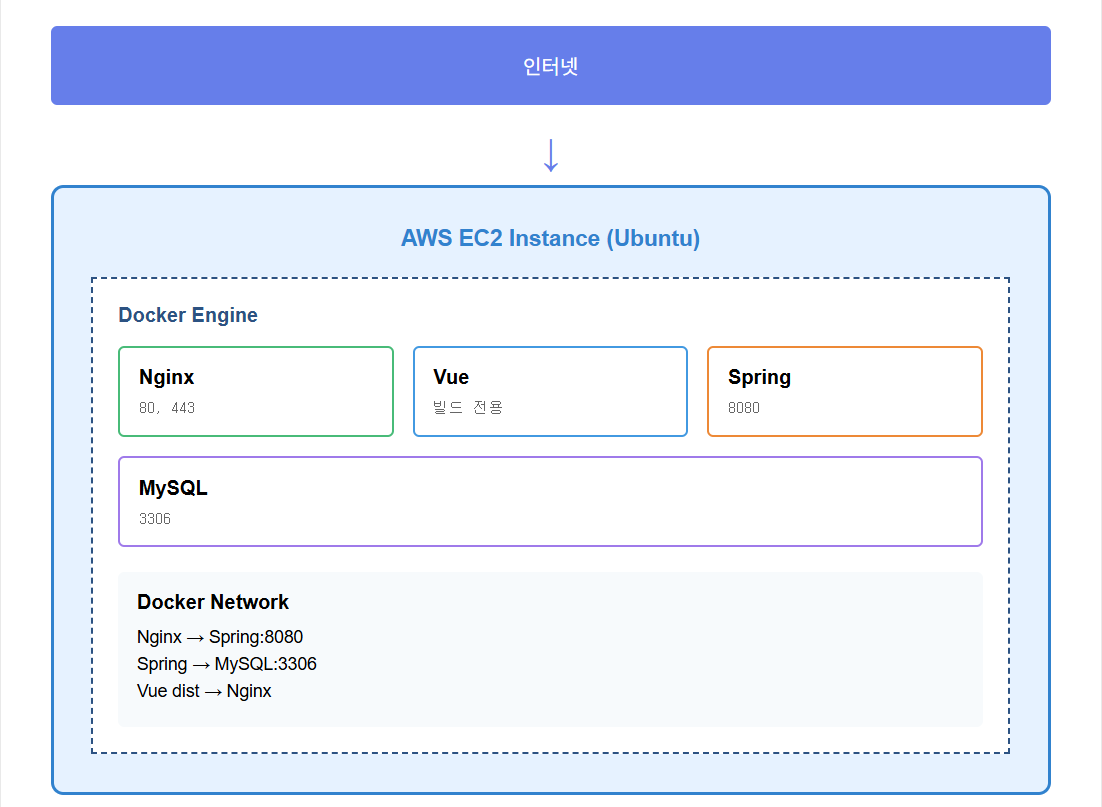1102x807 pixels.
Task: Select the Nginx container title
Action: (x=167, y=377)
